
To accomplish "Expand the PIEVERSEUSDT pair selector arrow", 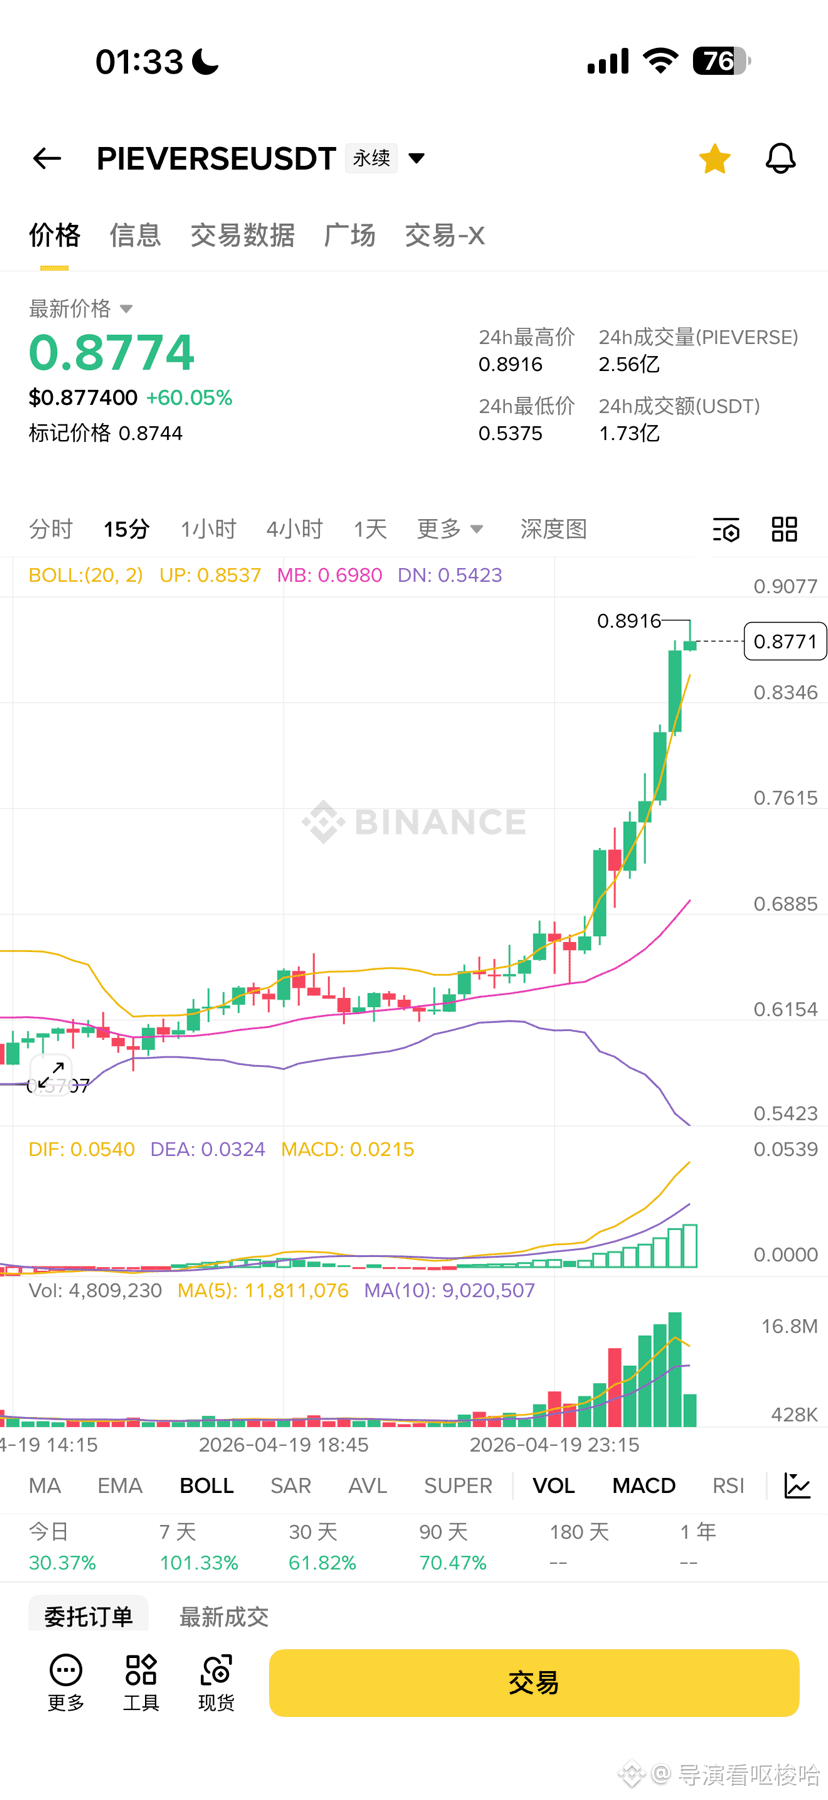I will (417, 158).
